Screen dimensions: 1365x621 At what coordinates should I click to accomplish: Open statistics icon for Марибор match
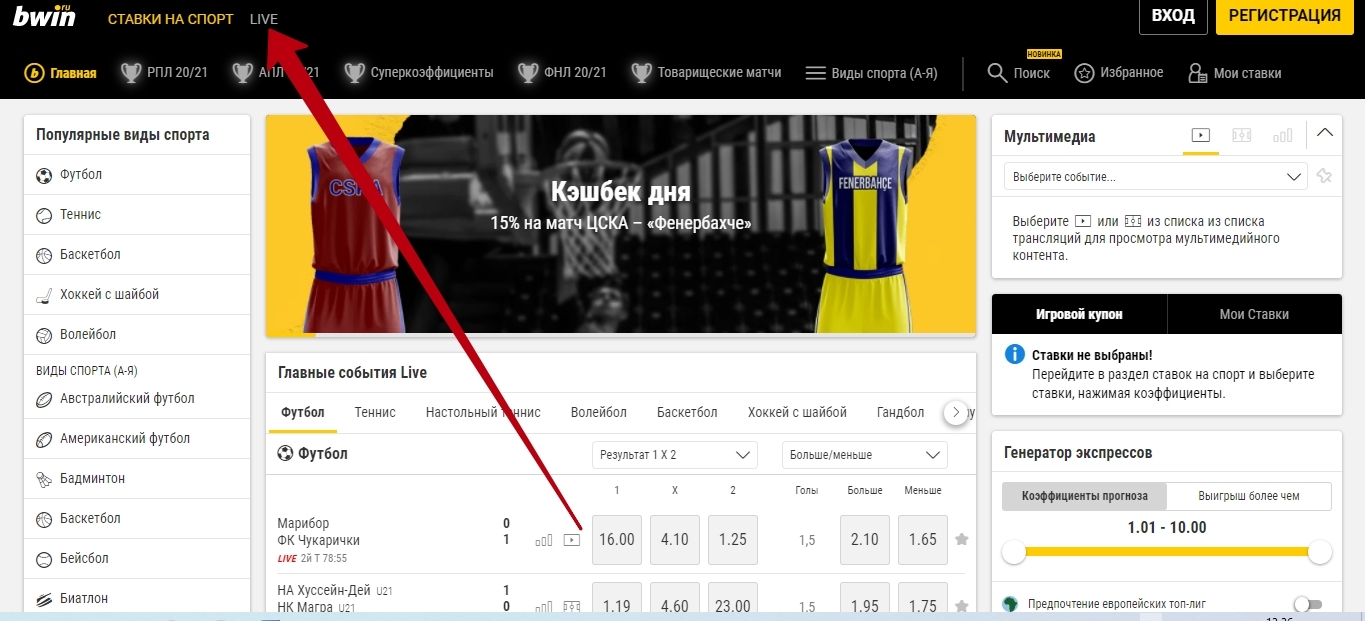pos(543,540)
